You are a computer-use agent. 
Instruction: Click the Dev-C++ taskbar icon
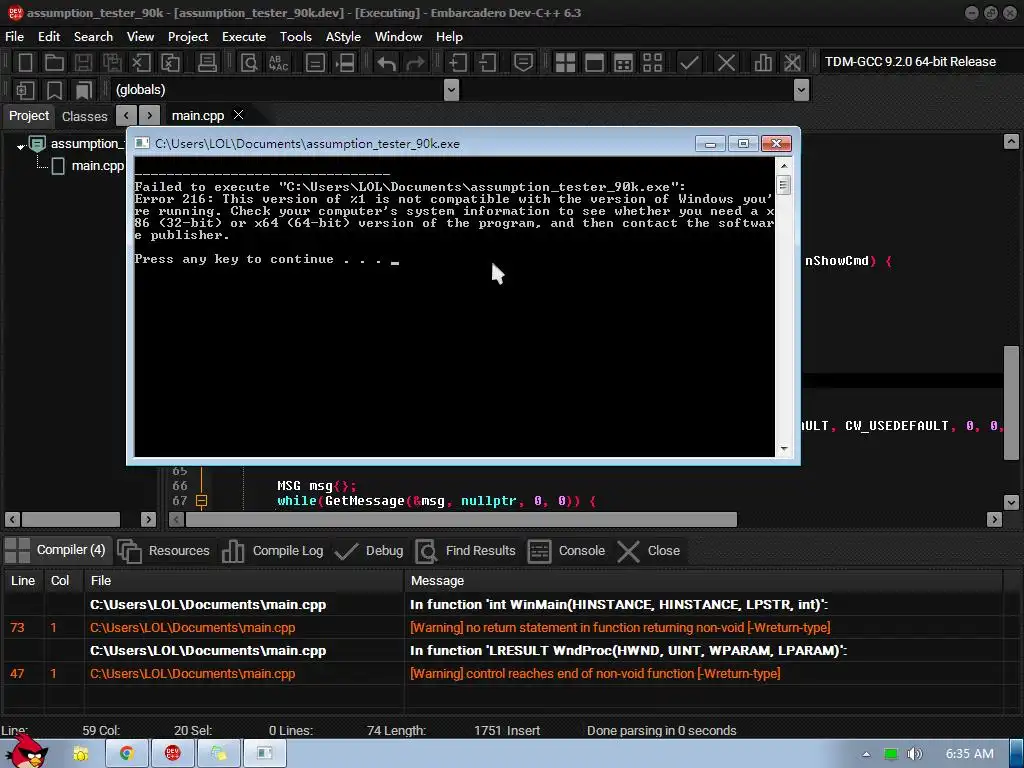(x=172, y=753)
